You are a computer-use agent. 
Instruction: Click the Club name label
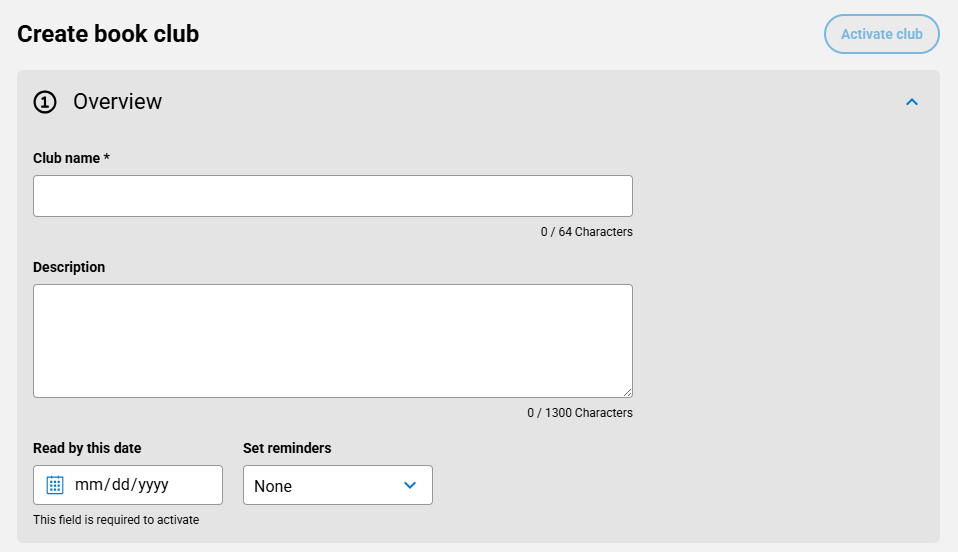pyautogui.click(x=71, y=158)
